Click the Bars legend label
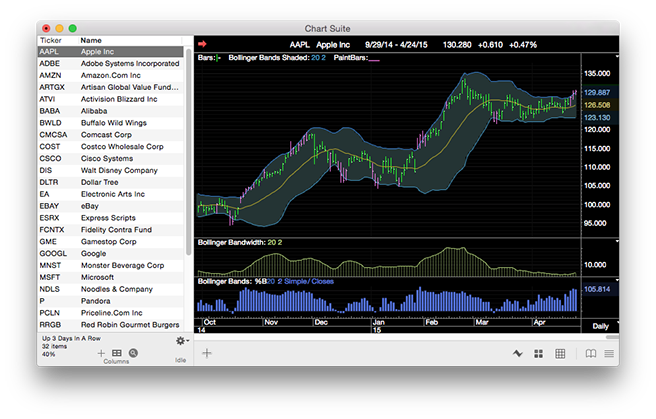This screenshot has height=419, width=656. [x=206, y=58]
